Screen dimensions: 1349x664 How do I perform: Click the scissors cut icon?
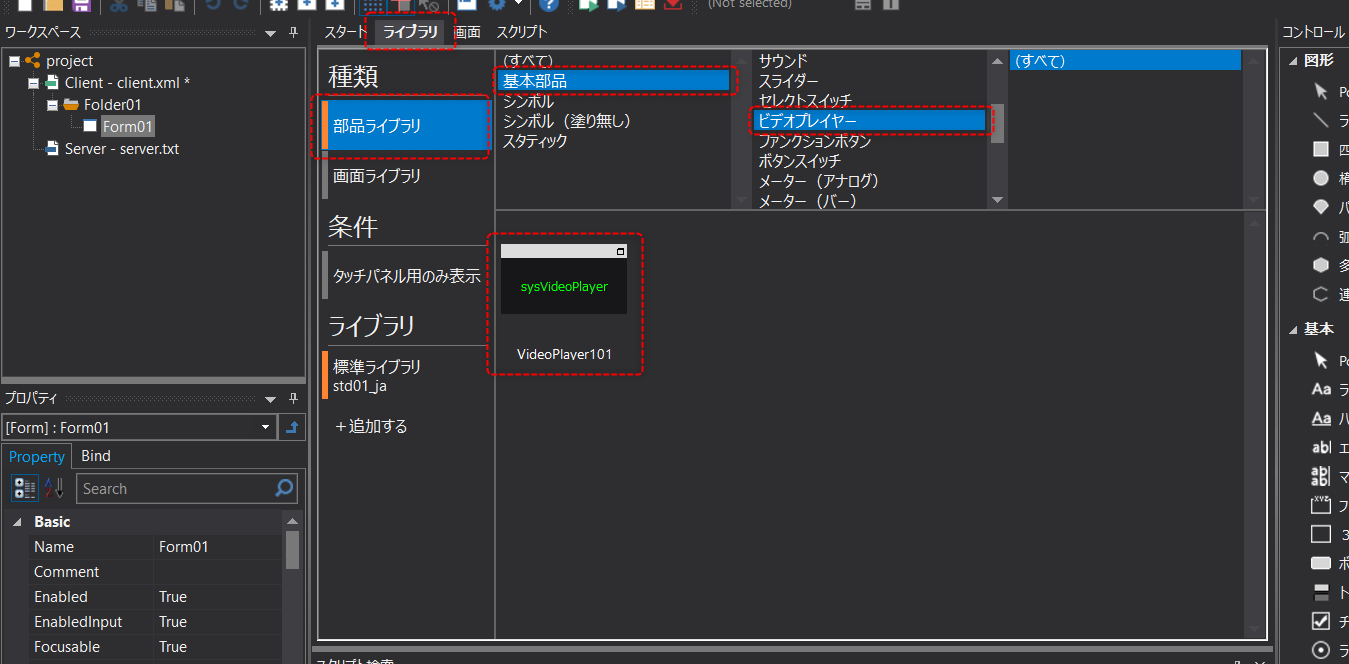pyautogui.click(x=118, y=7)
